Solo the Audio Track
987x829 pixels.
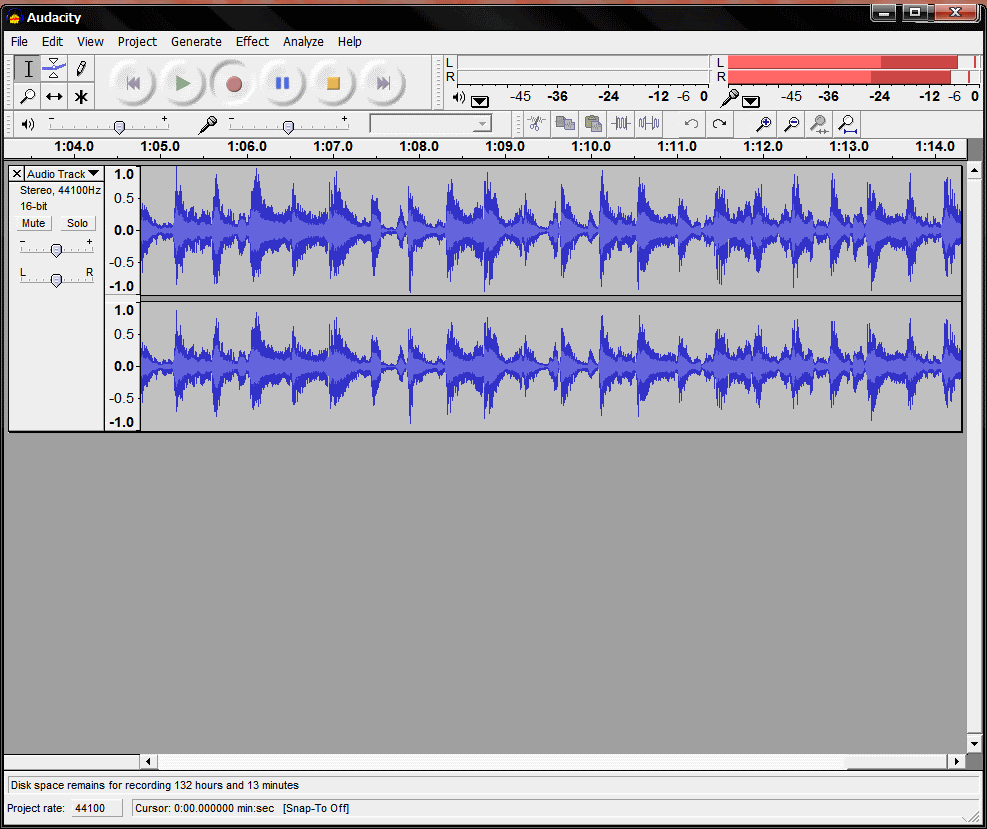point(77,223)
